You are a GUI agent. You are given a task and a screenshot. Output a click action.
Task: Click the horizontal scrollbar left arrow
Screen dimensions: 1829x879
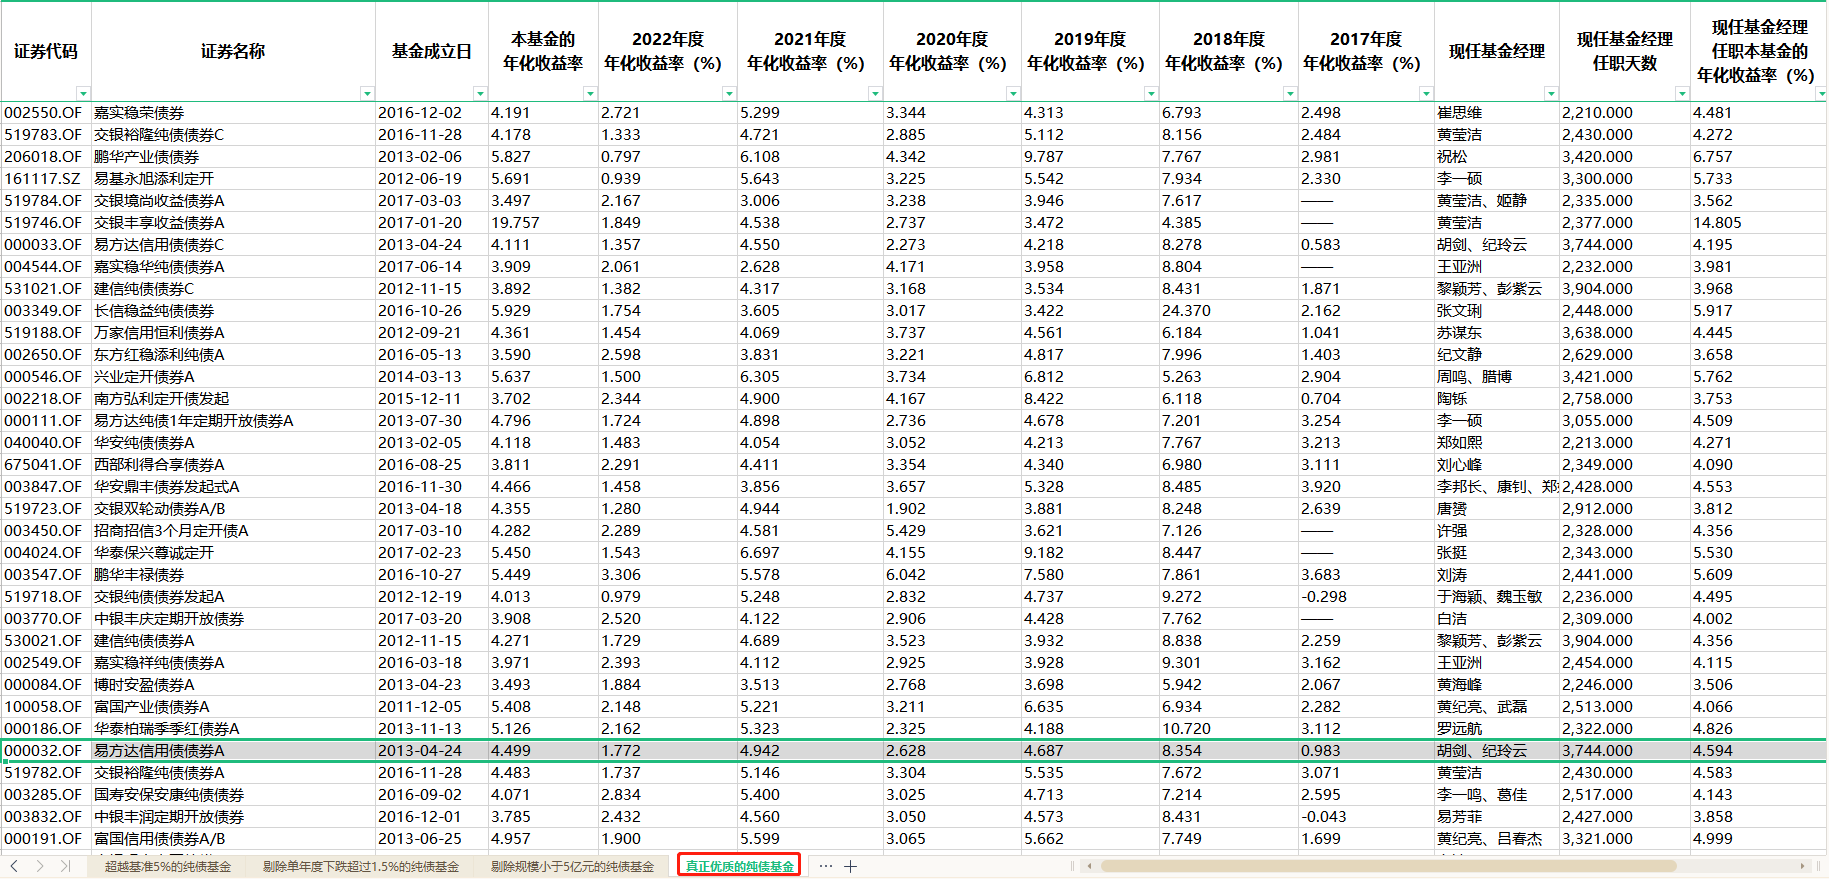point(1090,866)
